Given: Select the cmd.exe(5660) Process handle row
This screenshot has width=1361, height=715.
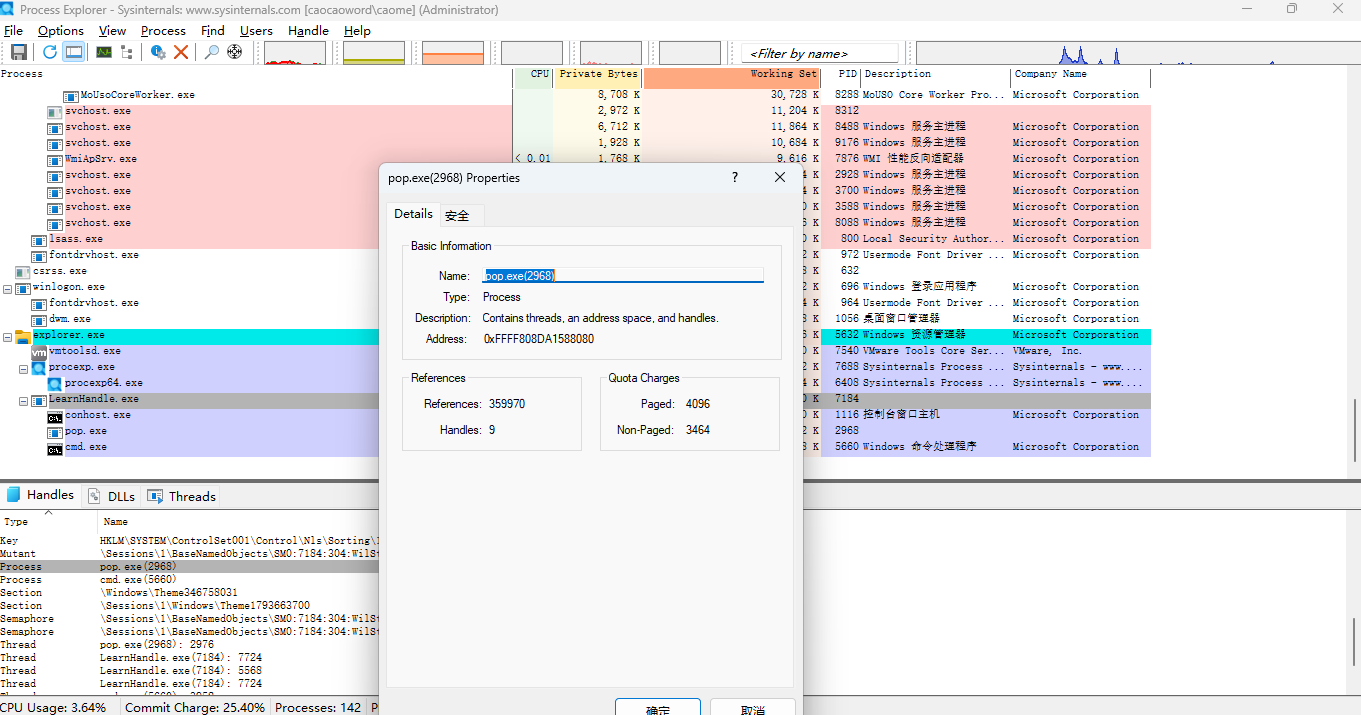Looking at the screenshot, I should (189, 579).
